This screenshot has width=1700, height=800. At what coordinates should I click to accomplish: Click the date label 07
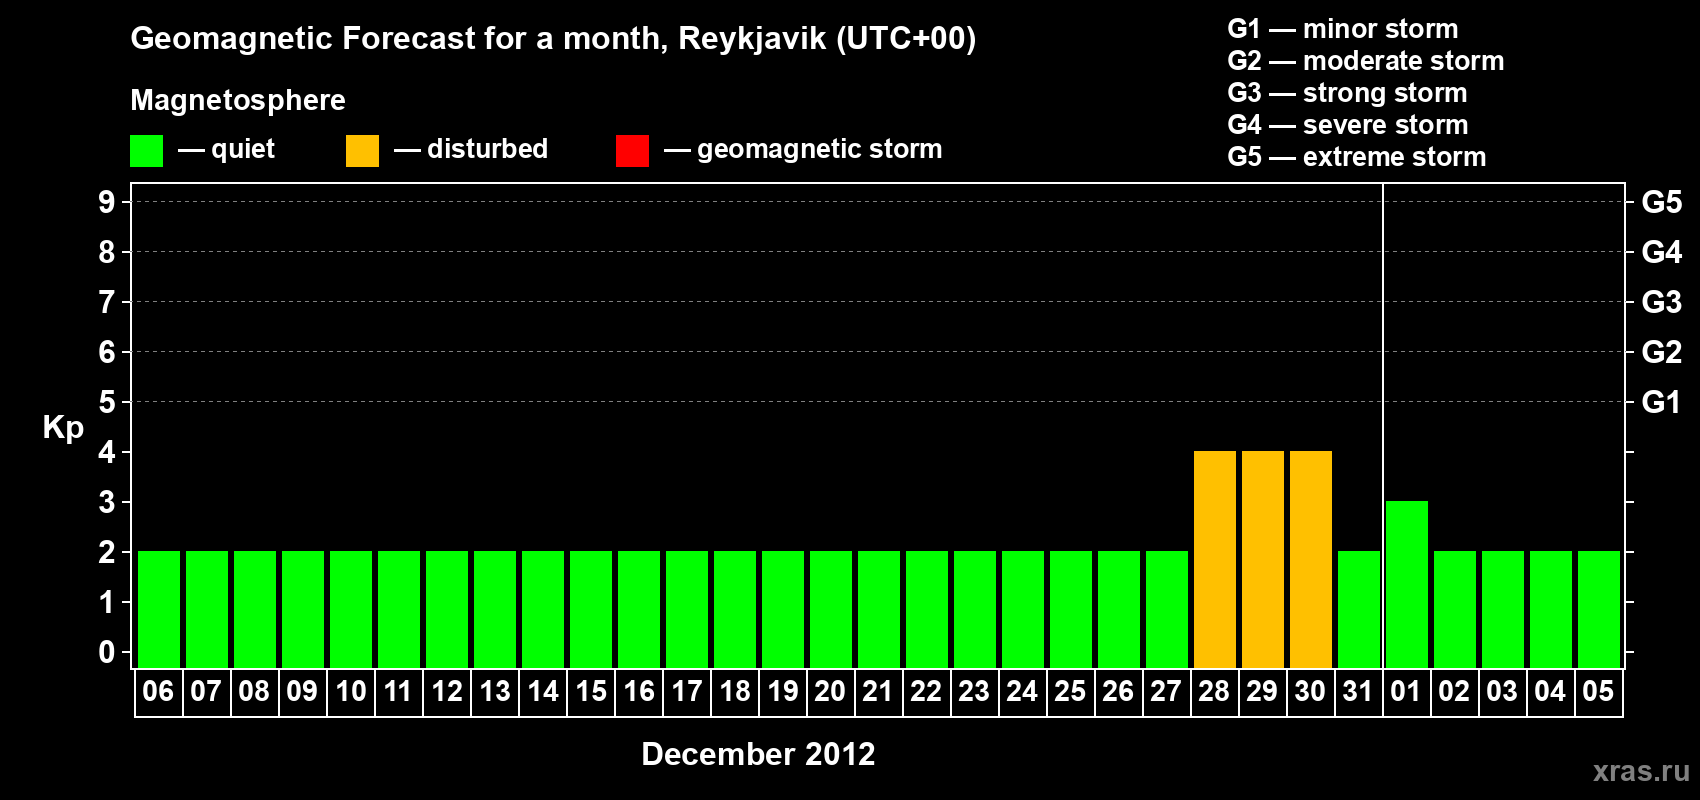206,691
